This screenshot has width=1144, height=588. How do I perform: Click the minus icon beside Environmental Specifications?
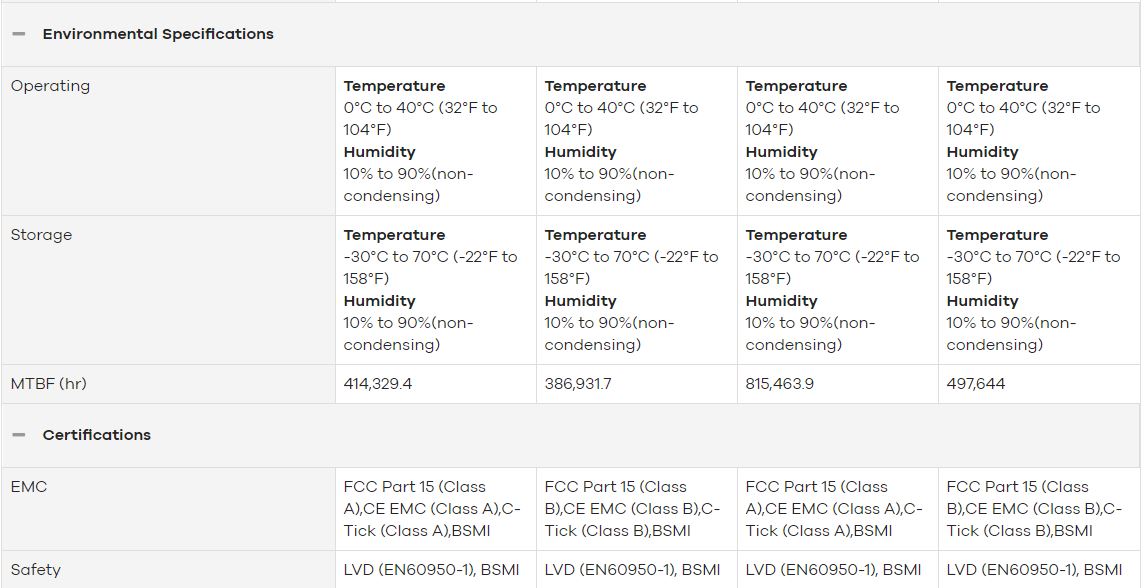tap(19, 34)
